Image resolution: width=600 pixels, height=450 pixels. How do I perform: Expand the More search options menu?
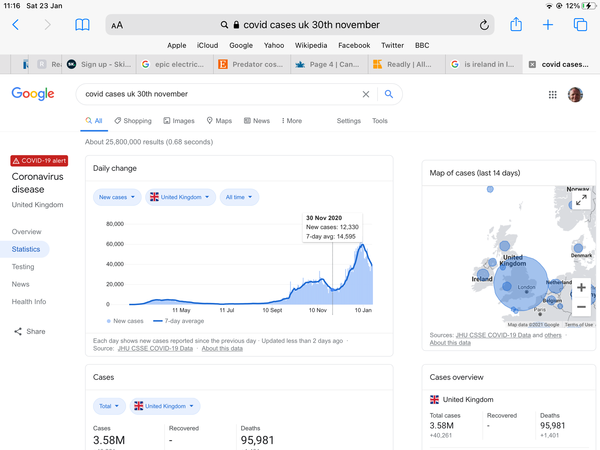292,121
